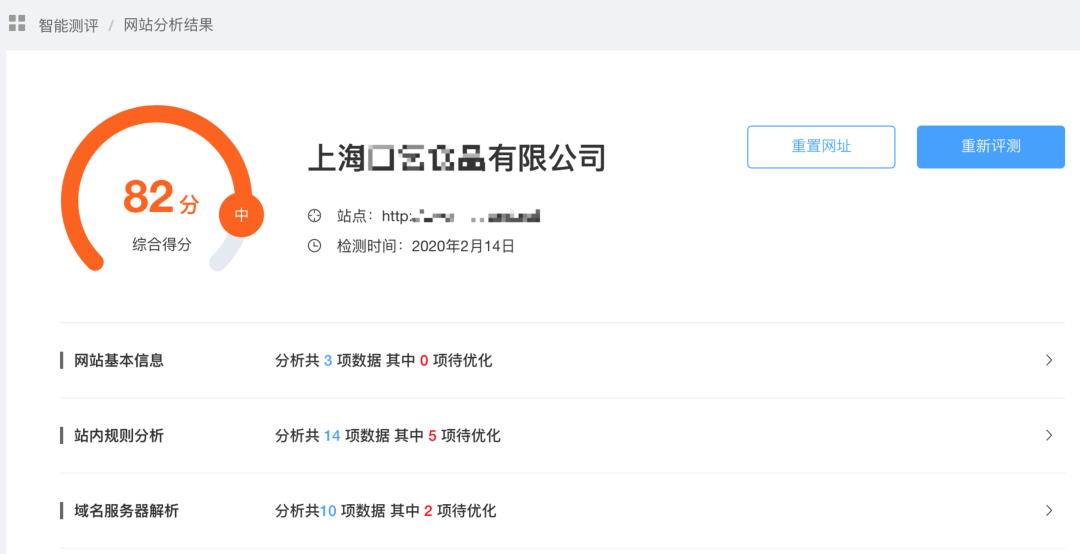Click the orange 中 rating badge
Image resolution: width=1080 pixels, height=554 pixels.
coord(241,215)
